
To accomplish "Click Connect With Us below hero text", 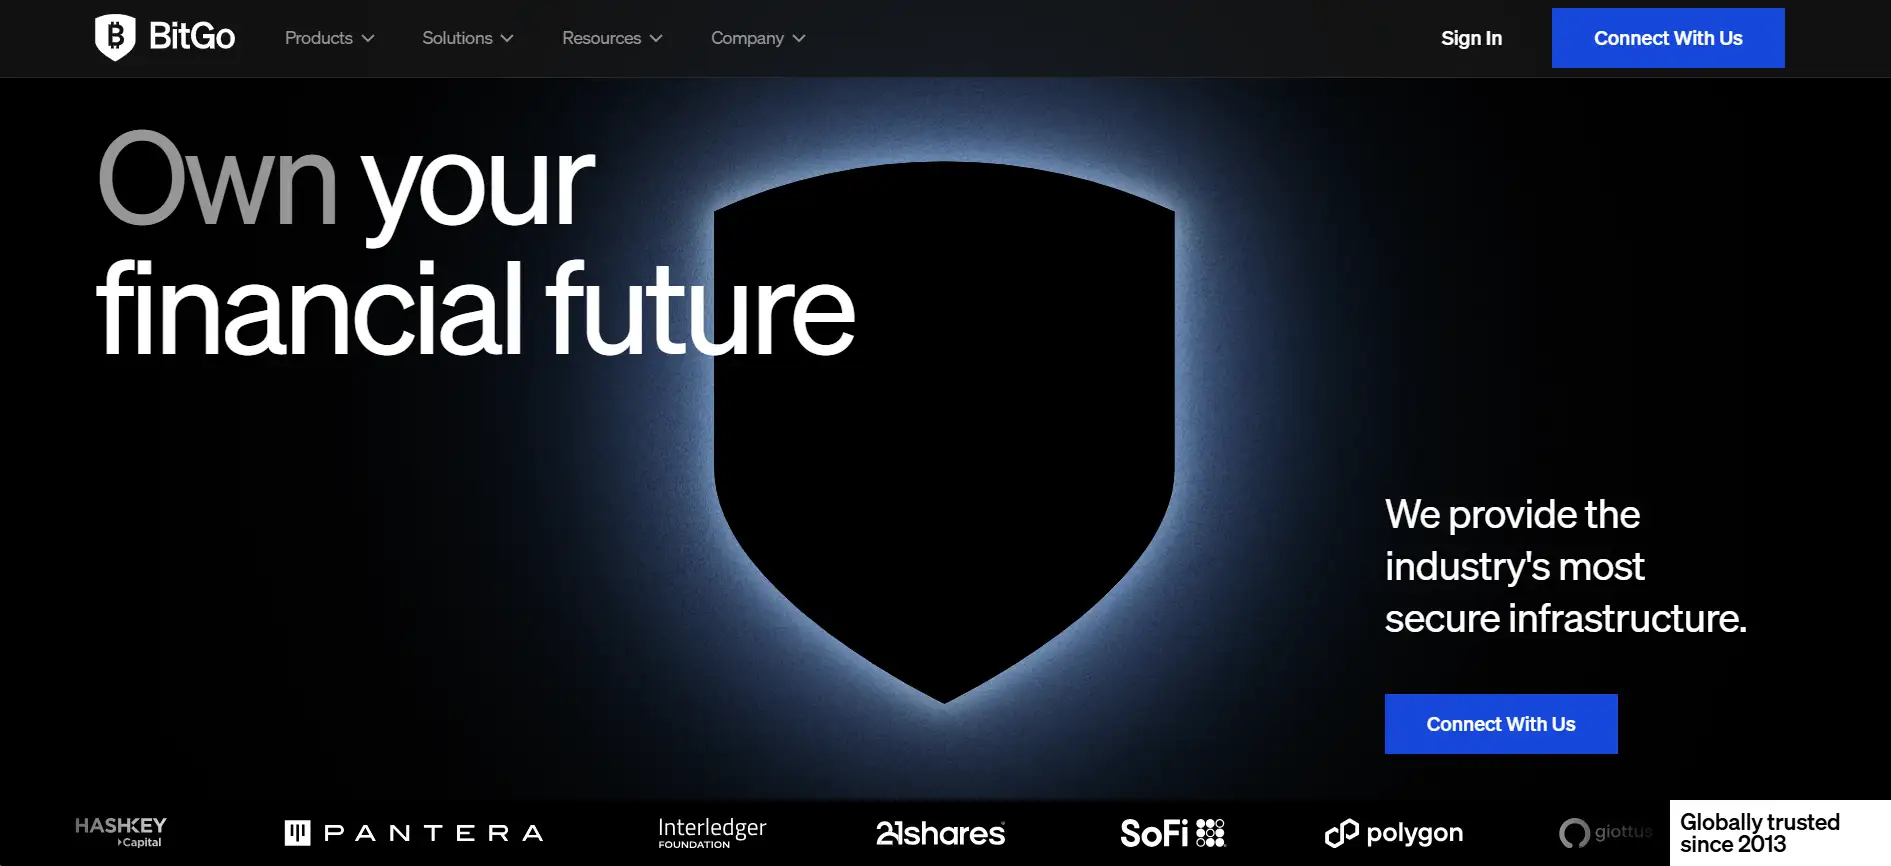I will point(1501,724).
